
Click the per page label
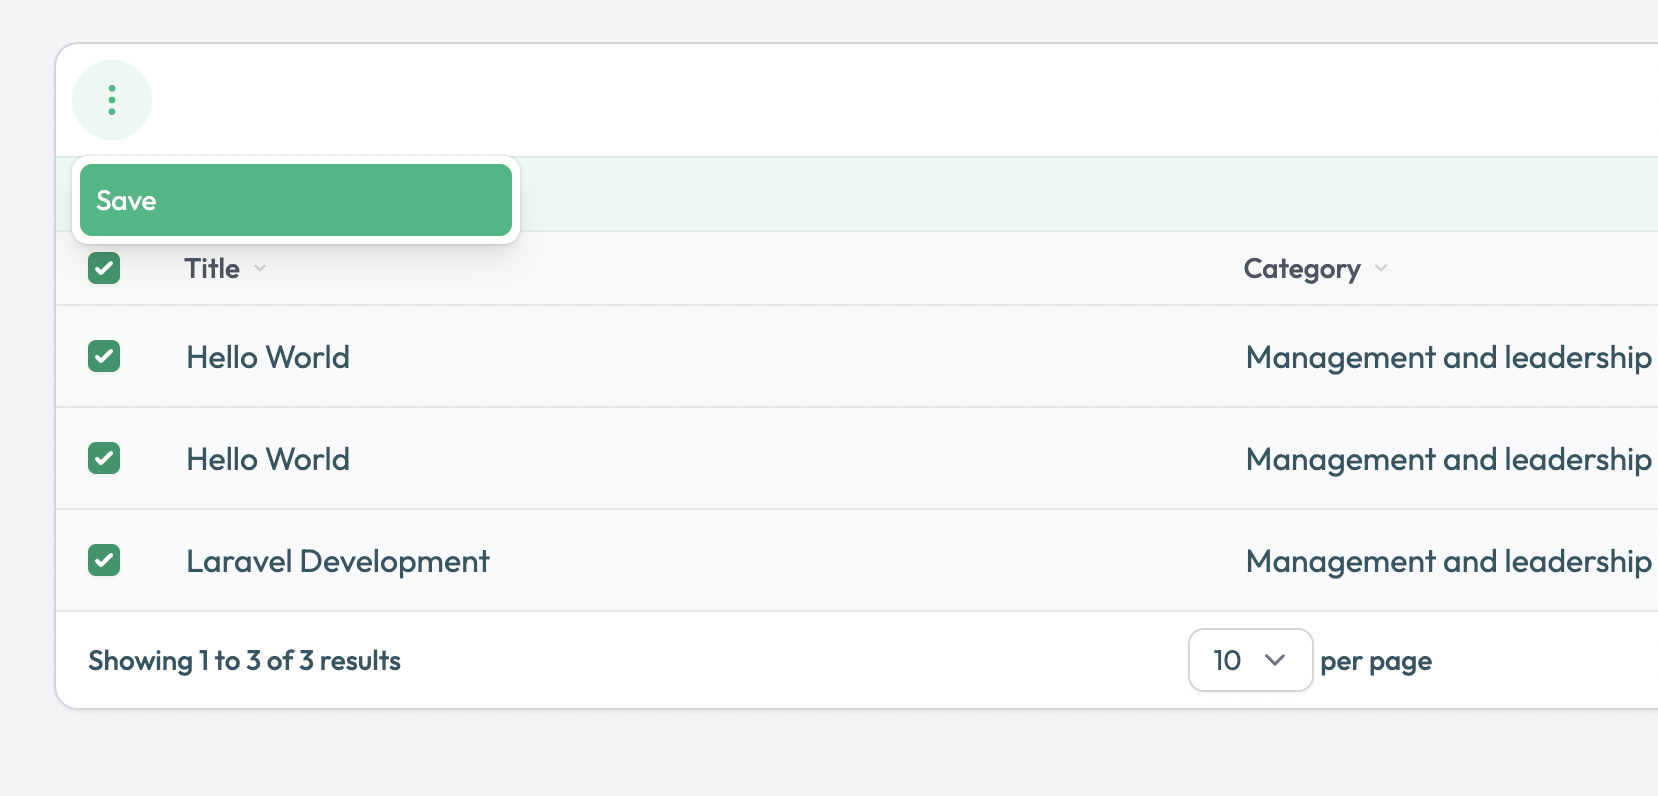tap(1376, 661)
